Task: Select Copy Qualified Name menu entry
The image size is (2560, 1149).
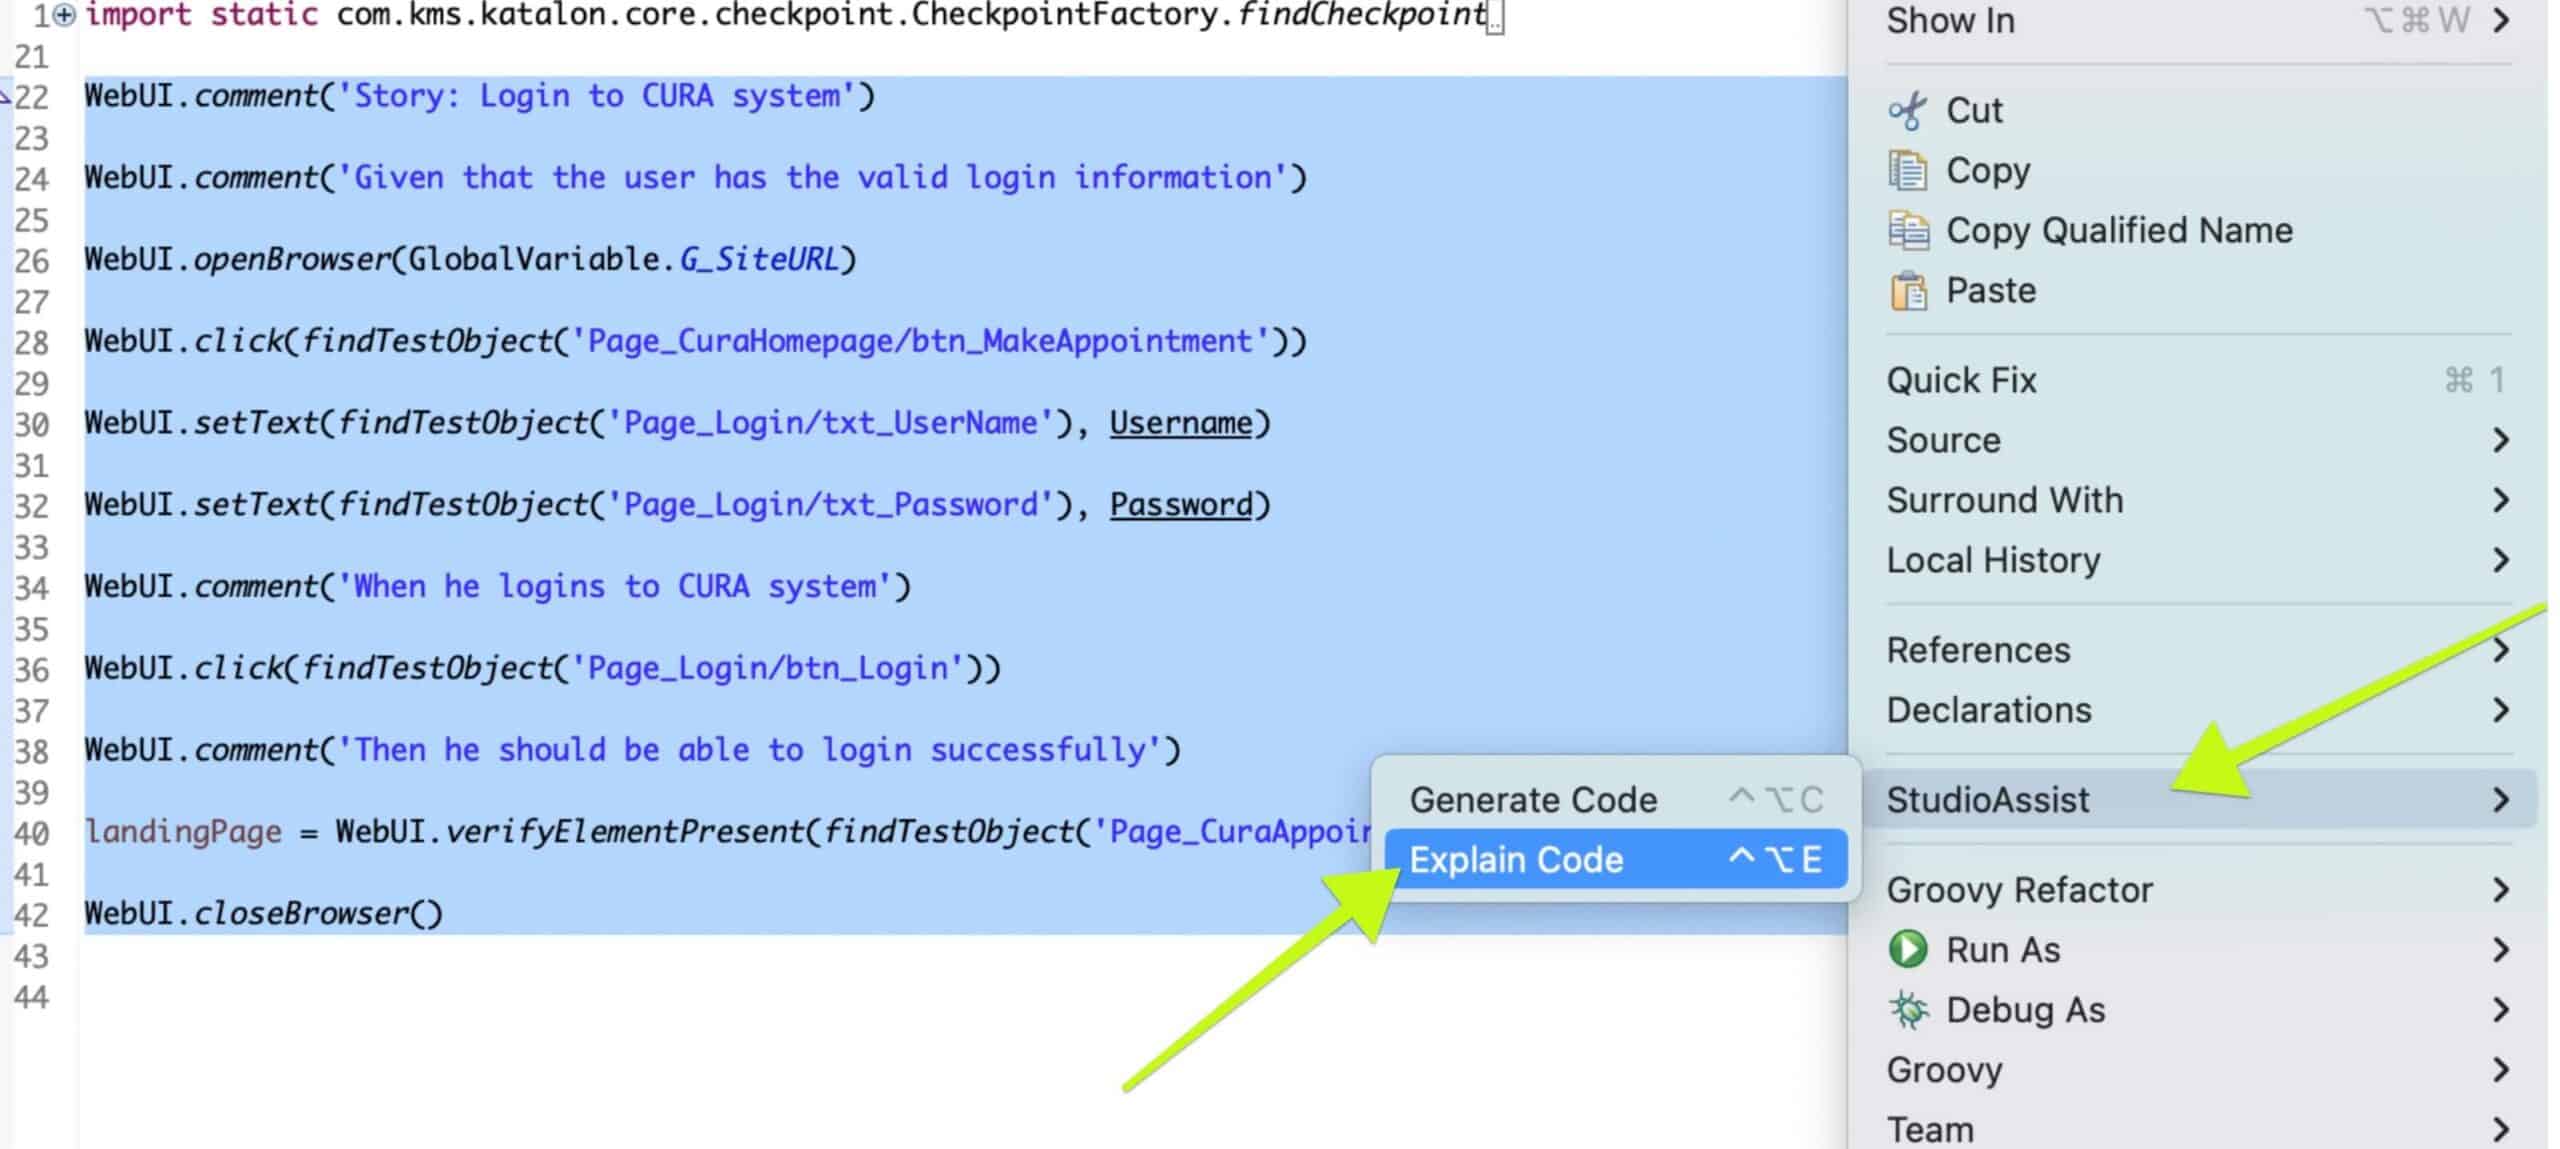Action: (2197, 230)
